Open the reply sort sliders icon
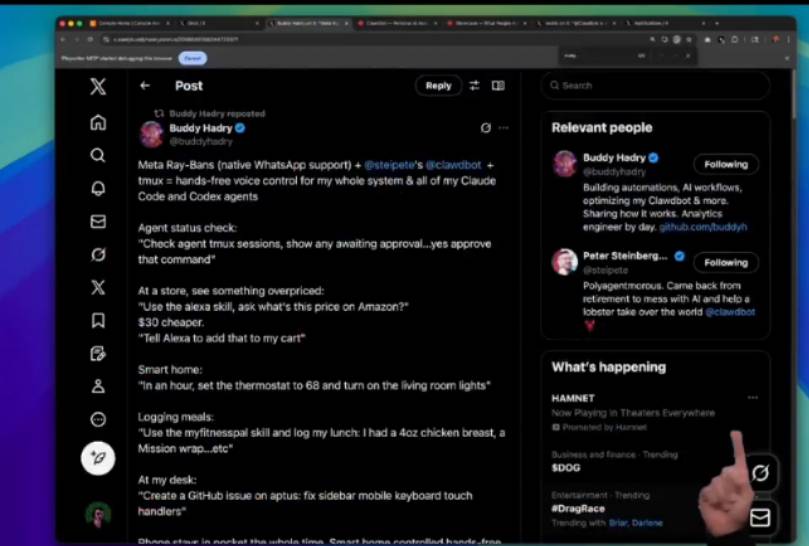 (x=474, y=86)
